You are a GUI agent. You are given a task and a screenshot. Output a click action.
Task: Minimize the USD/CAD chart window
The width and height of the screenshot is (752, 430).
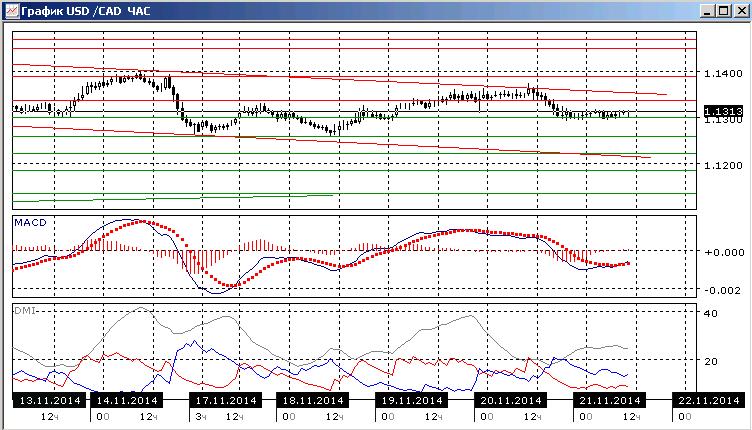pos(707,11)
